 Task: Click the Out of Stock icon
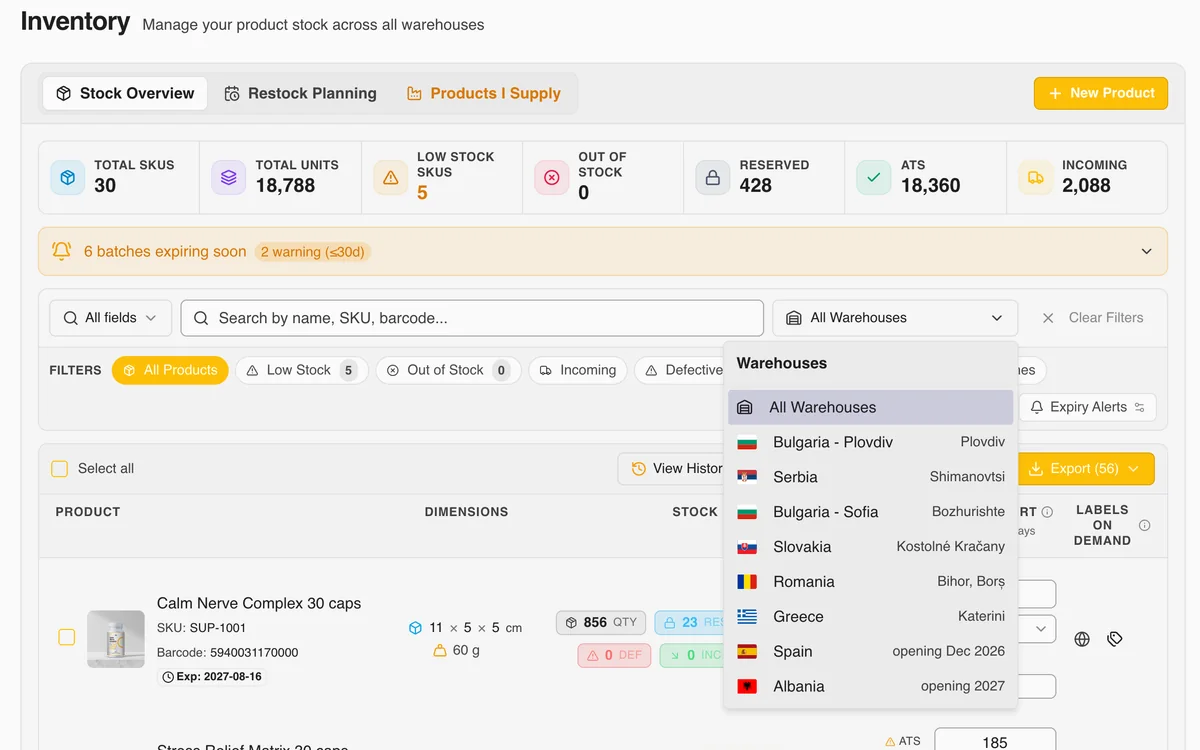point(552,177)
